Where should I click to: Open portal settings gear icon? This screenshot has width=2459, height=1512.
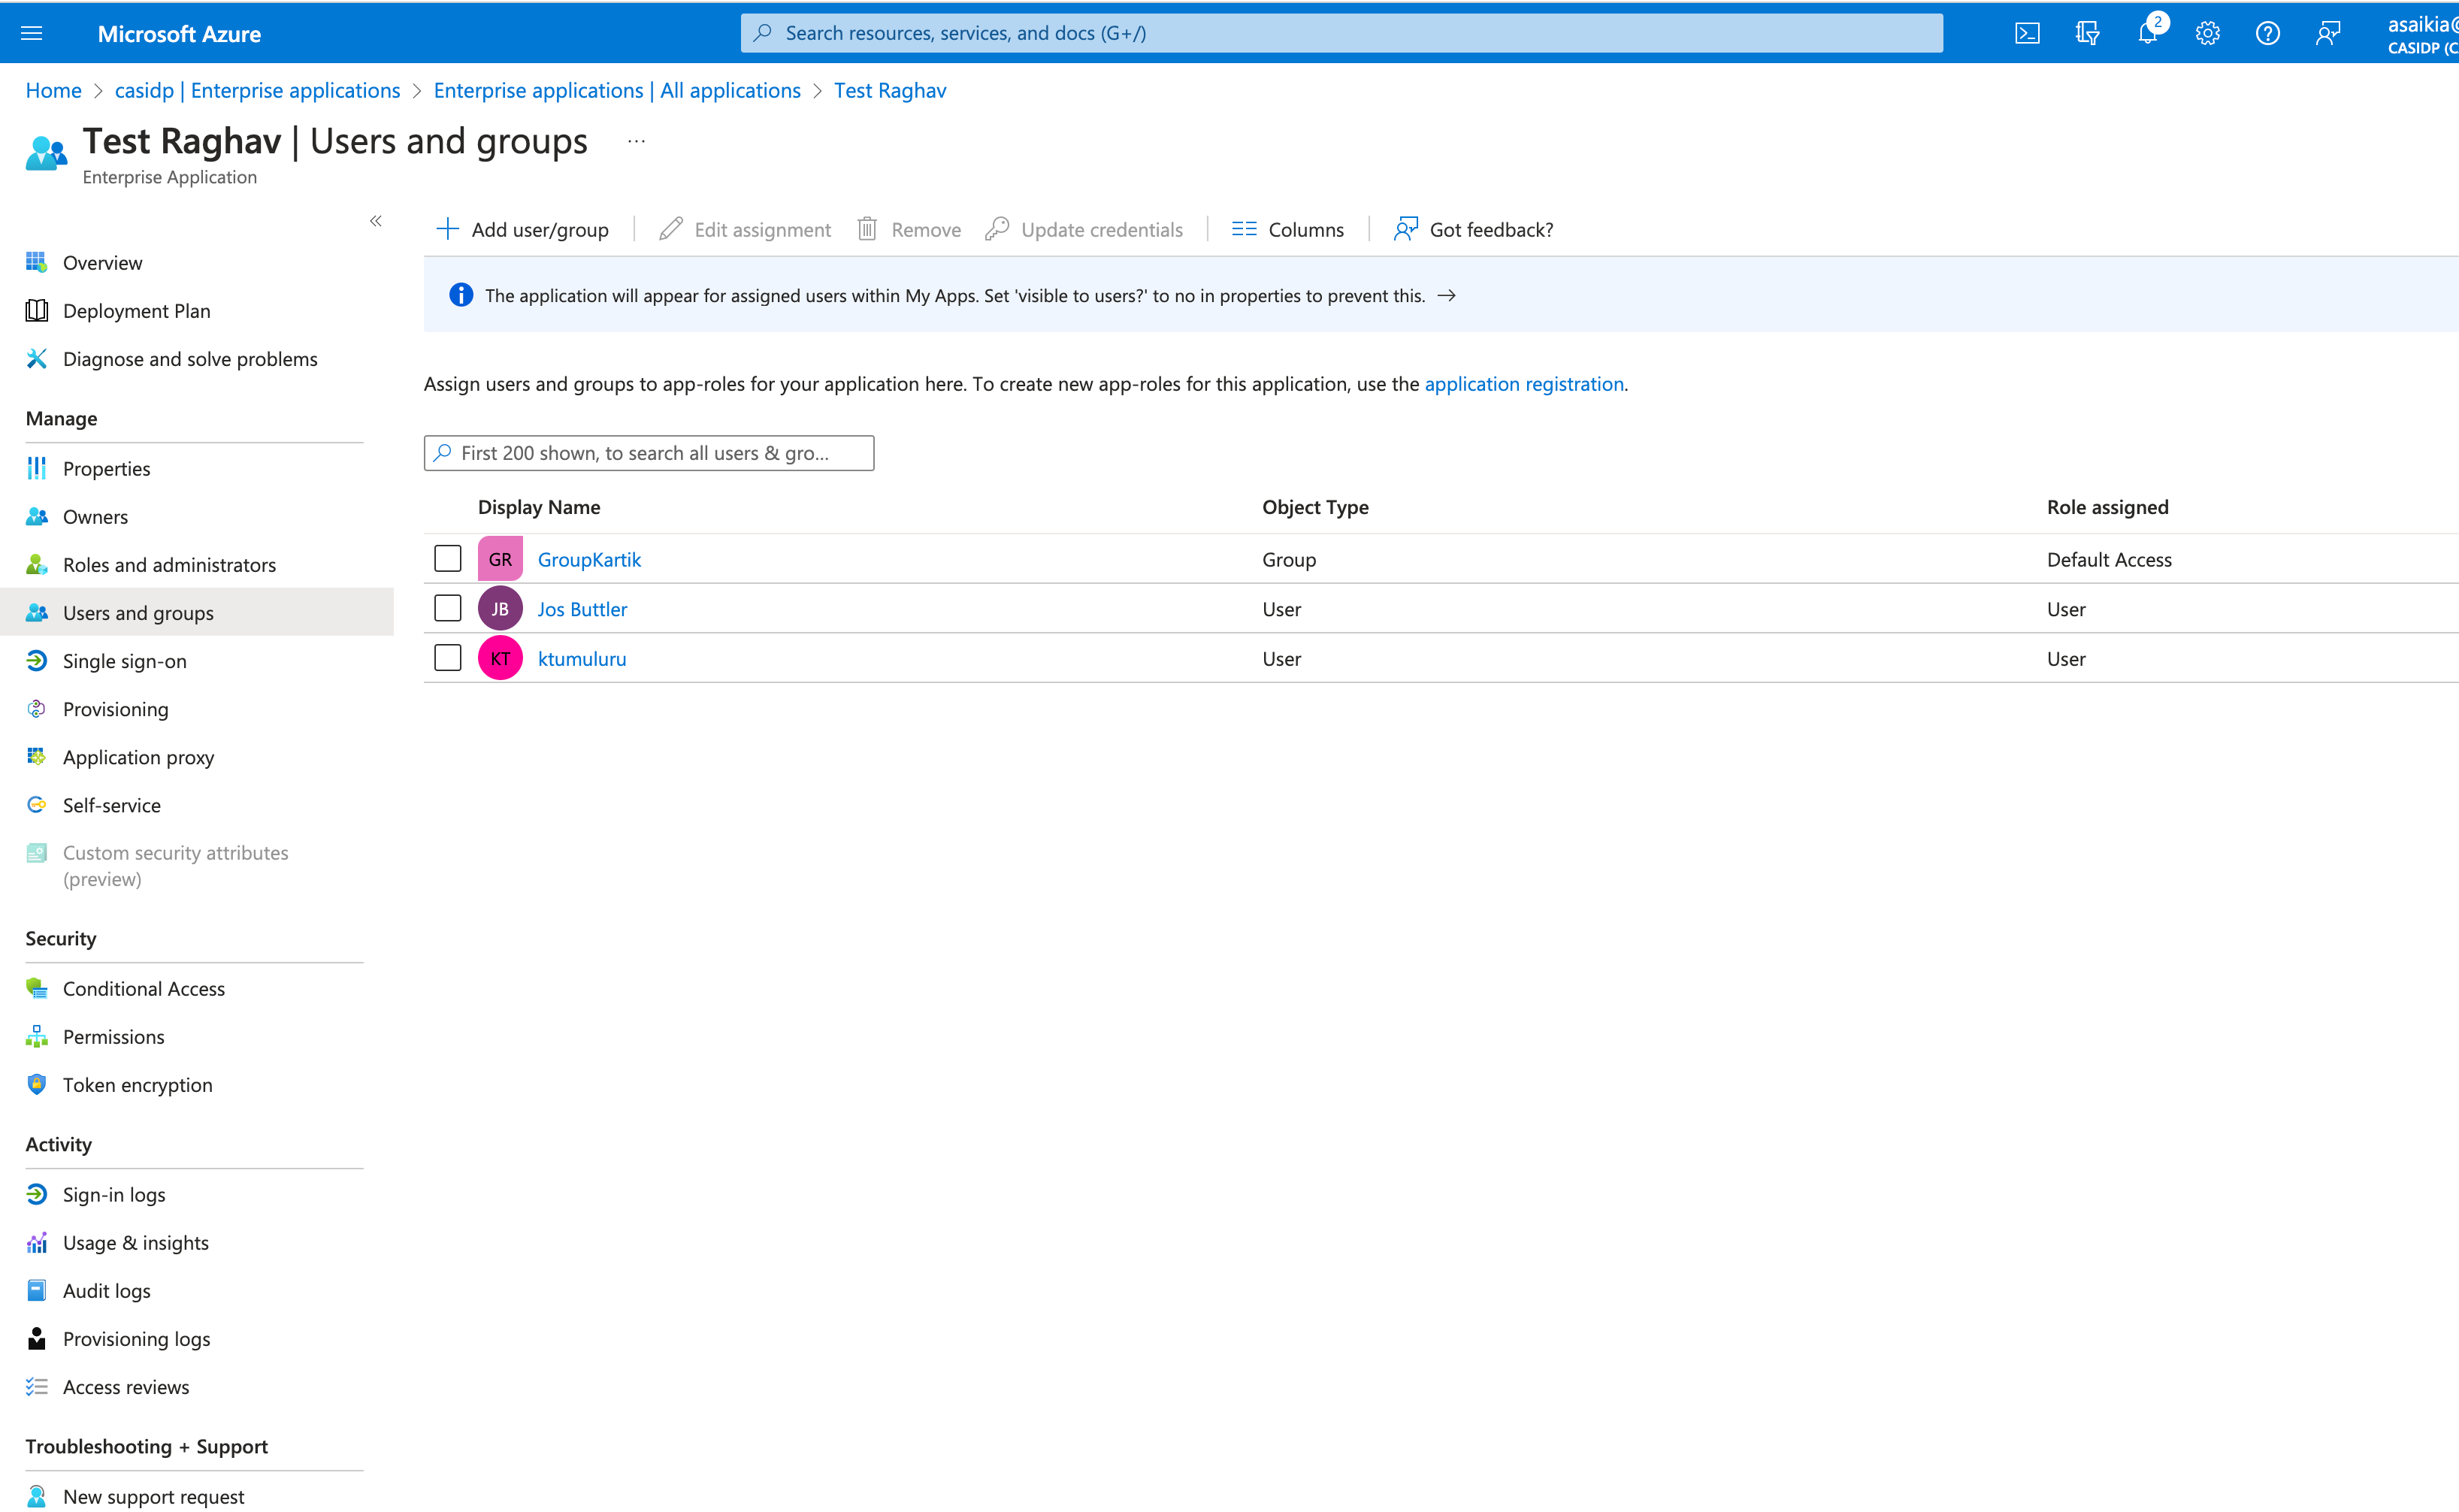[2207, 33]
